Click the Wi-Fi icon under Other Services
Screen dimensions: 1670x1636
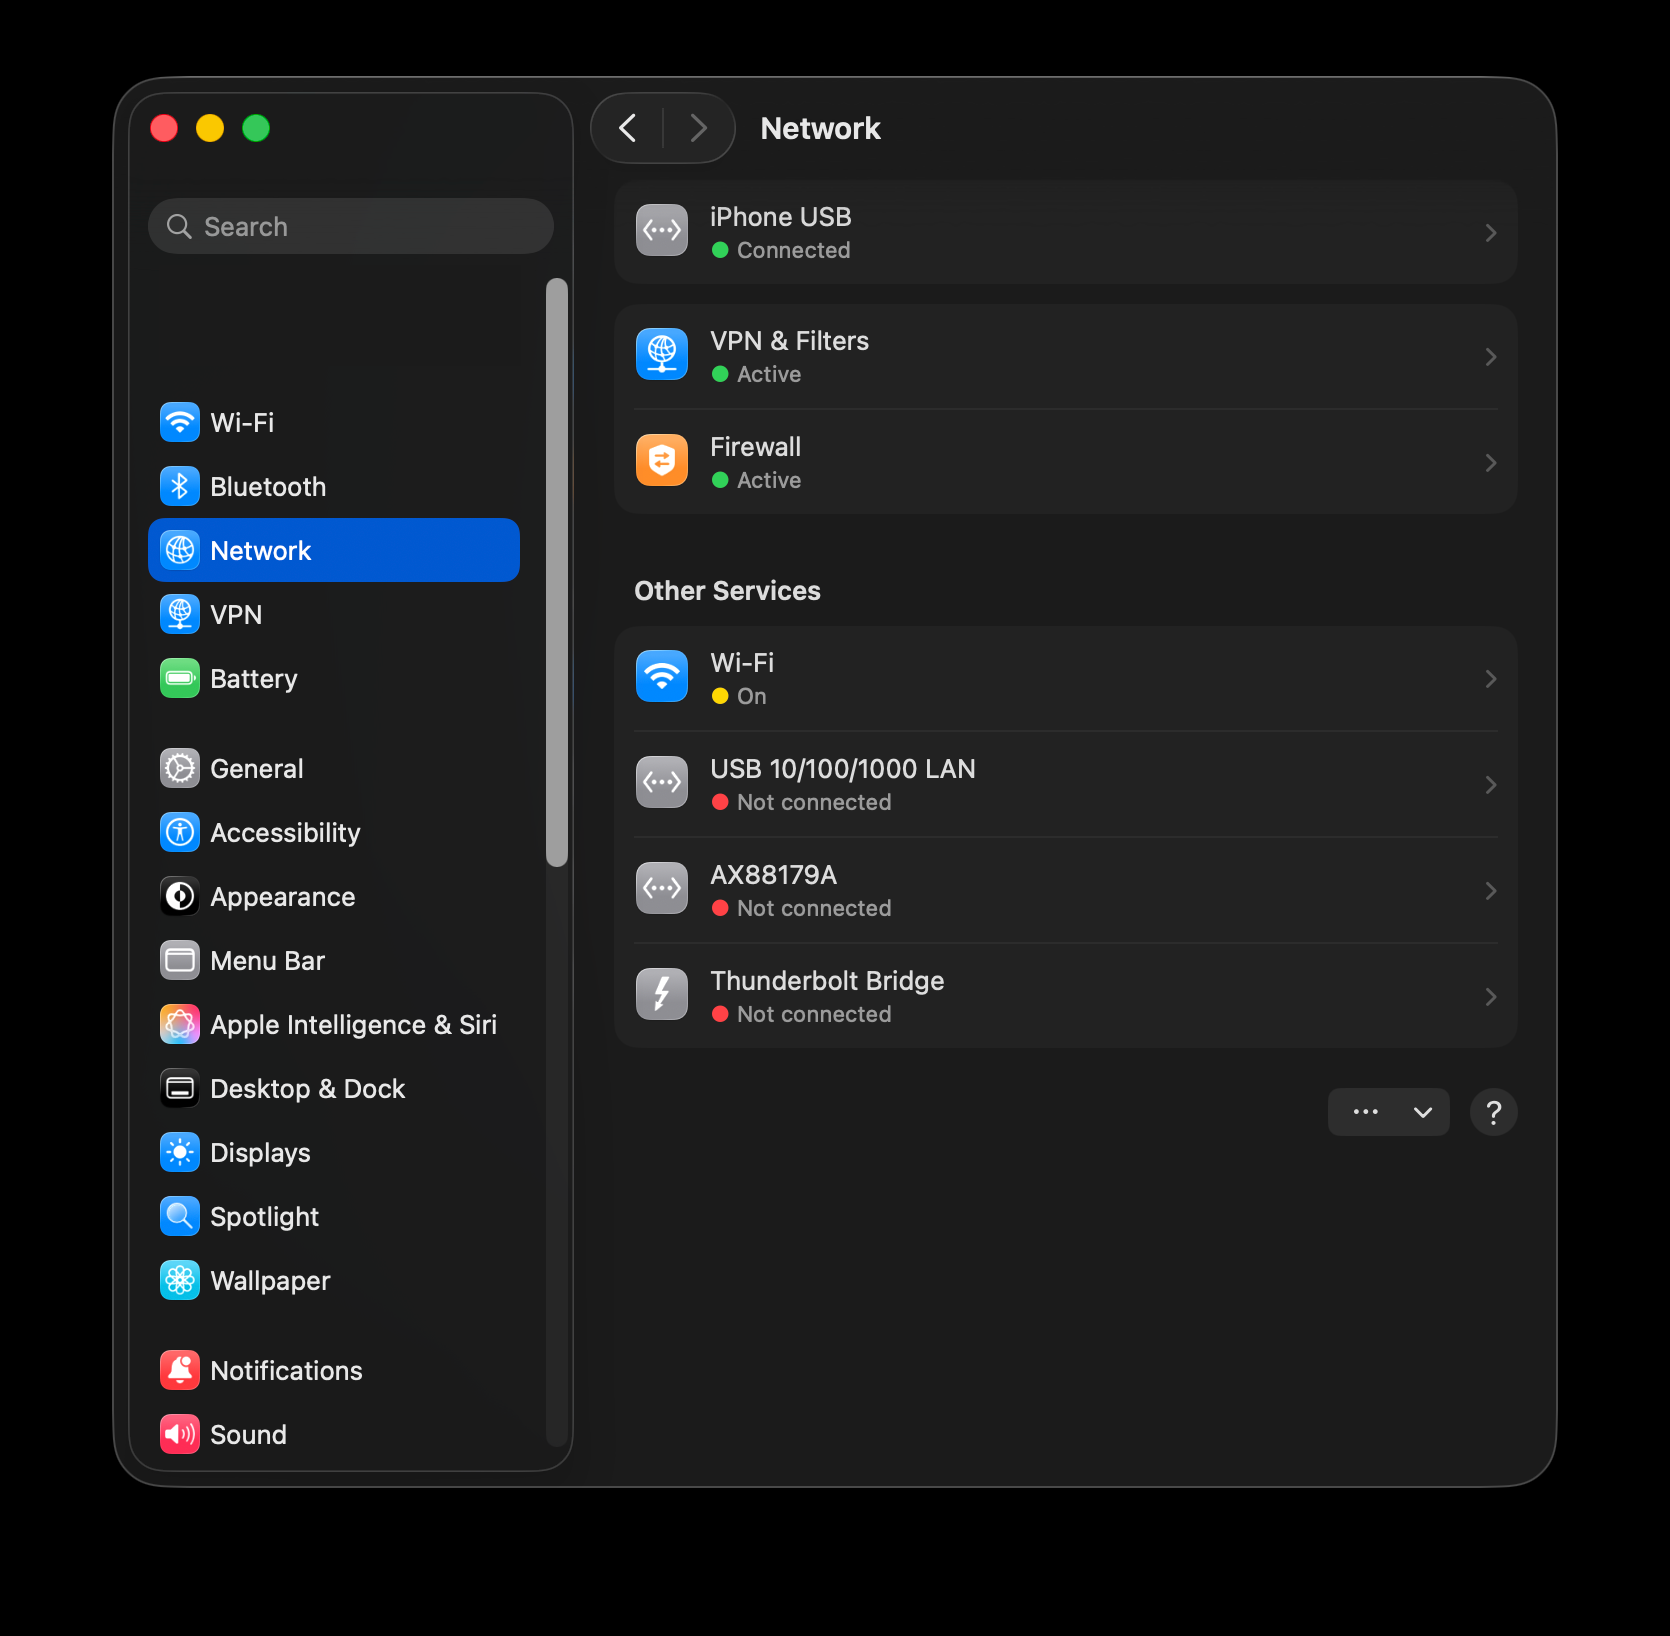(661, 677)
